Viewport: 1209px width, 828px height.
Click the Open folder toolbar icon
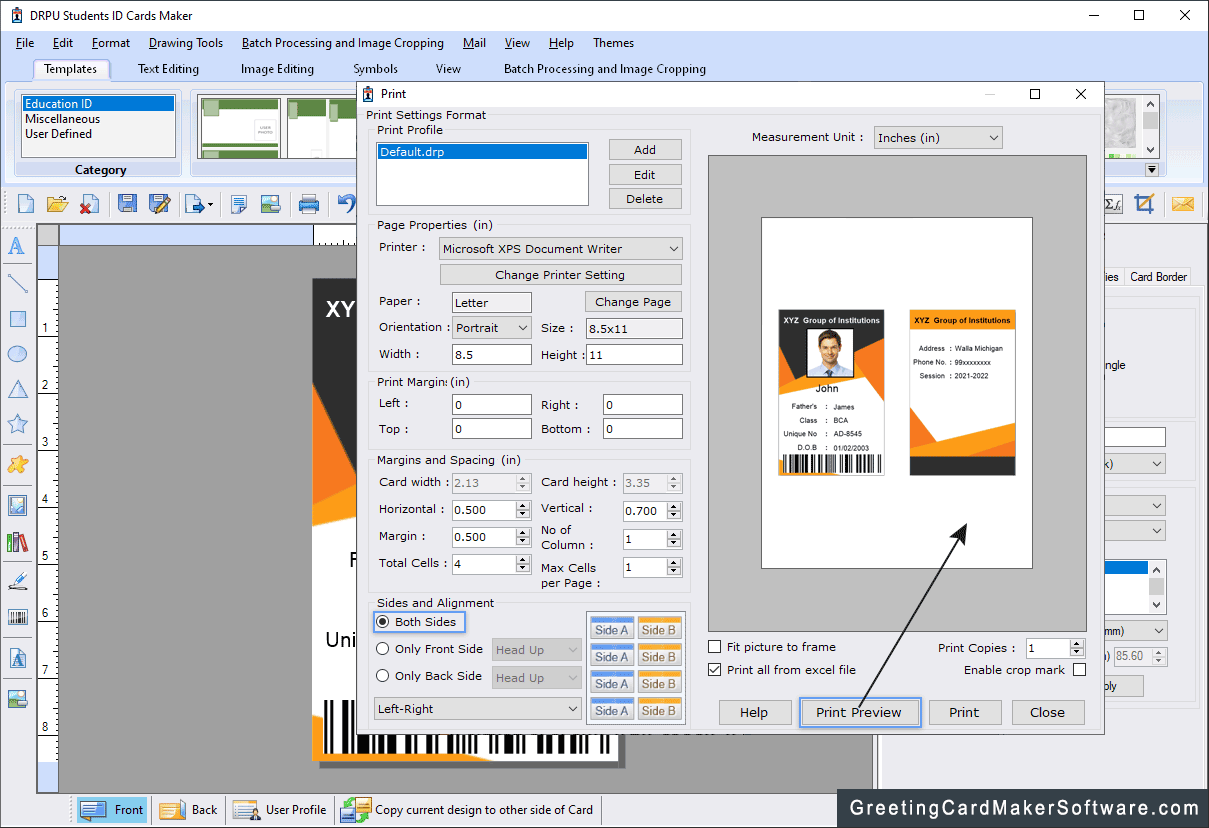[57, 204]
